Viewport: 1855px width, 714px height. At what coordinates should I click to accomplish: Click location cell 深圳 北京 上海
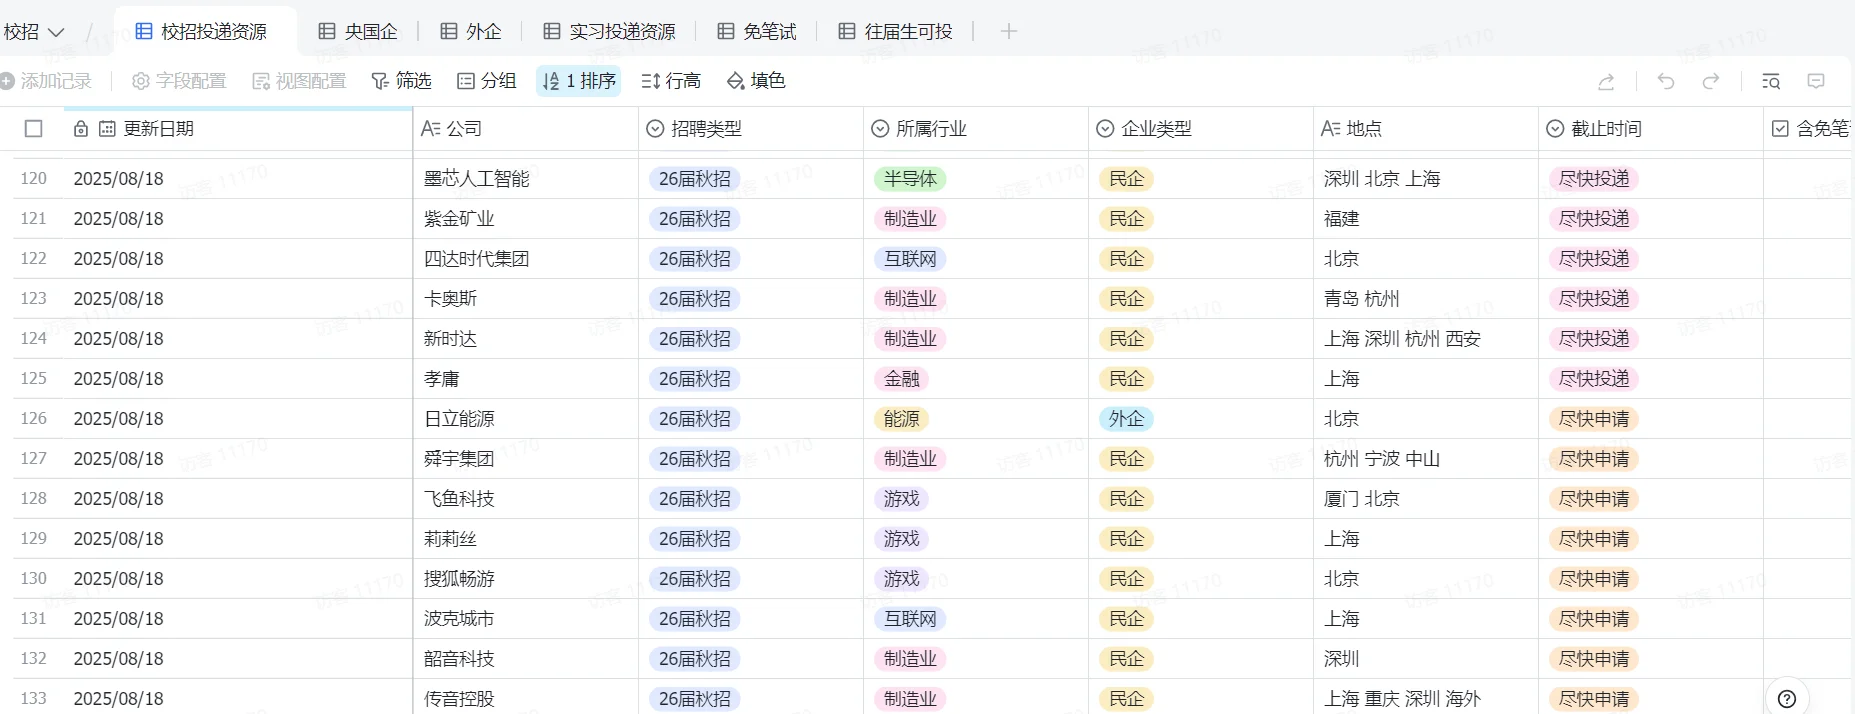point(1426,179)
